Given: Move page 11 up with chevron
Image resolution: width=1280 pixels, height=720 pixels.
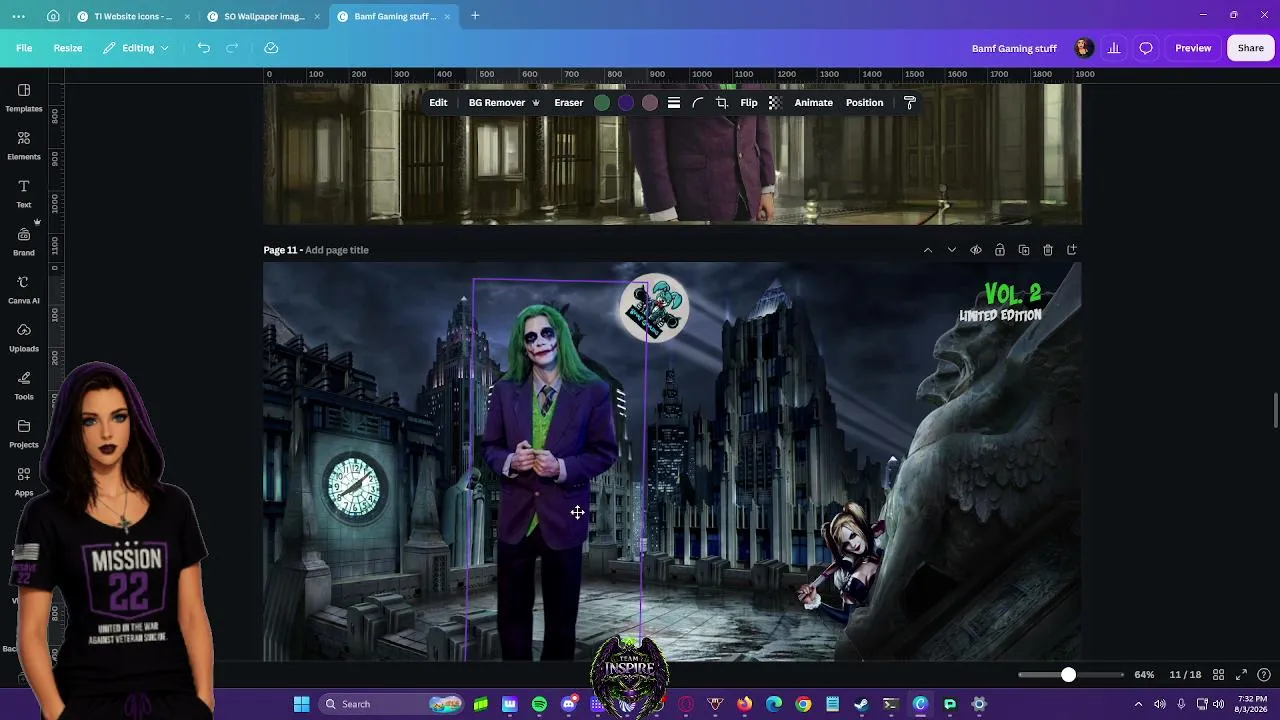Looking at the screenshot, I should 928,250.
